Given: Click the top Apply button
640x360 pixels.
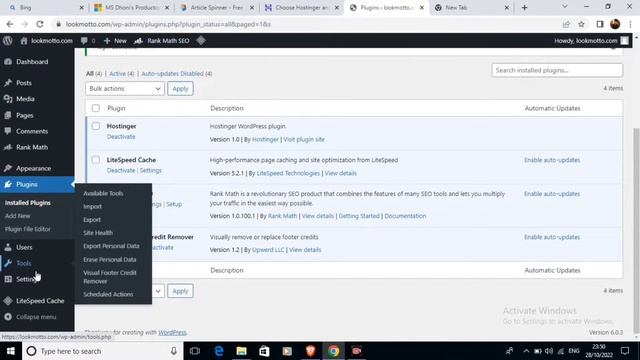Looking at the screenshot, I should (180, 89).
